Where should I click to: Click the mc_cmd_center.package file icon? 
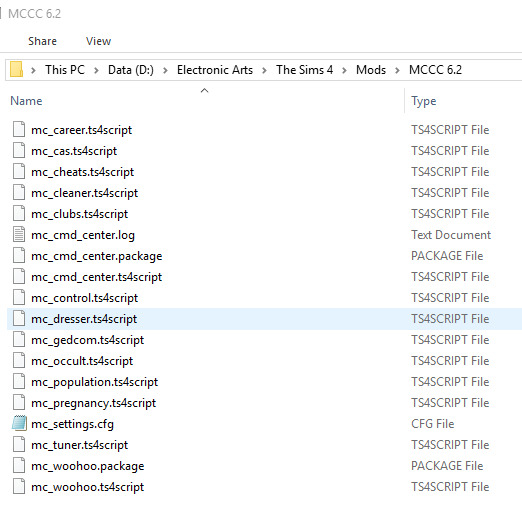pyautogui.click(x=19, y=255)
